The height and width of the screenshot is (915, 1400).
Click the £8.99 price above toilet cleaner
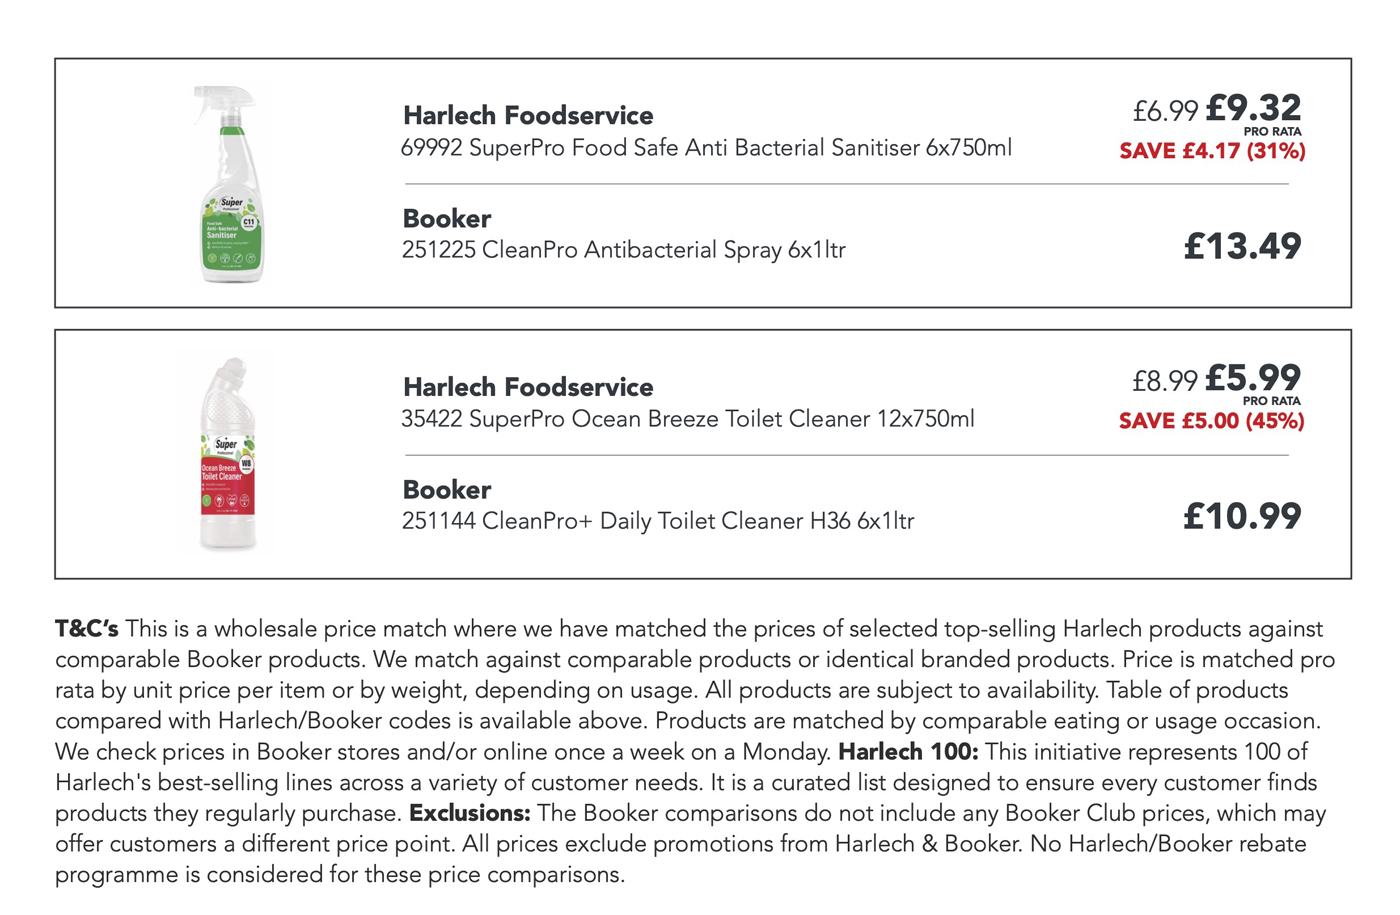(1165, 381)
